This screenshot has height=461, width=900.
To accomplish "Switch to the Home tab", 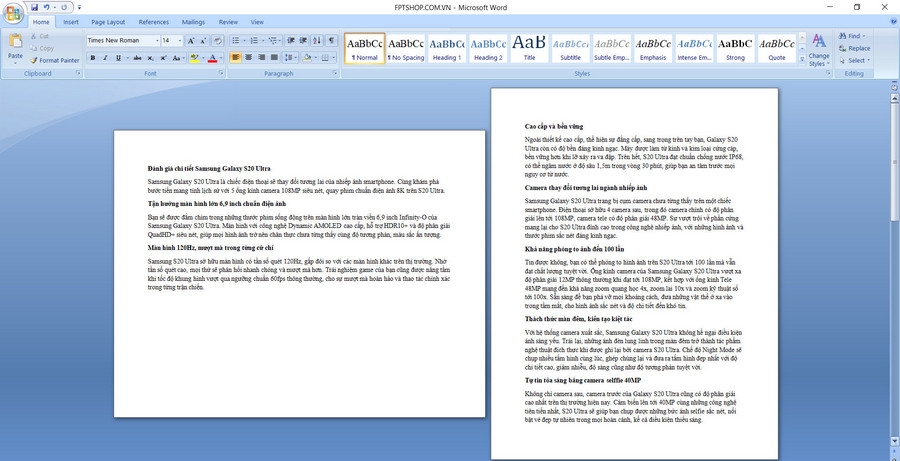I will tap(41, 22).
